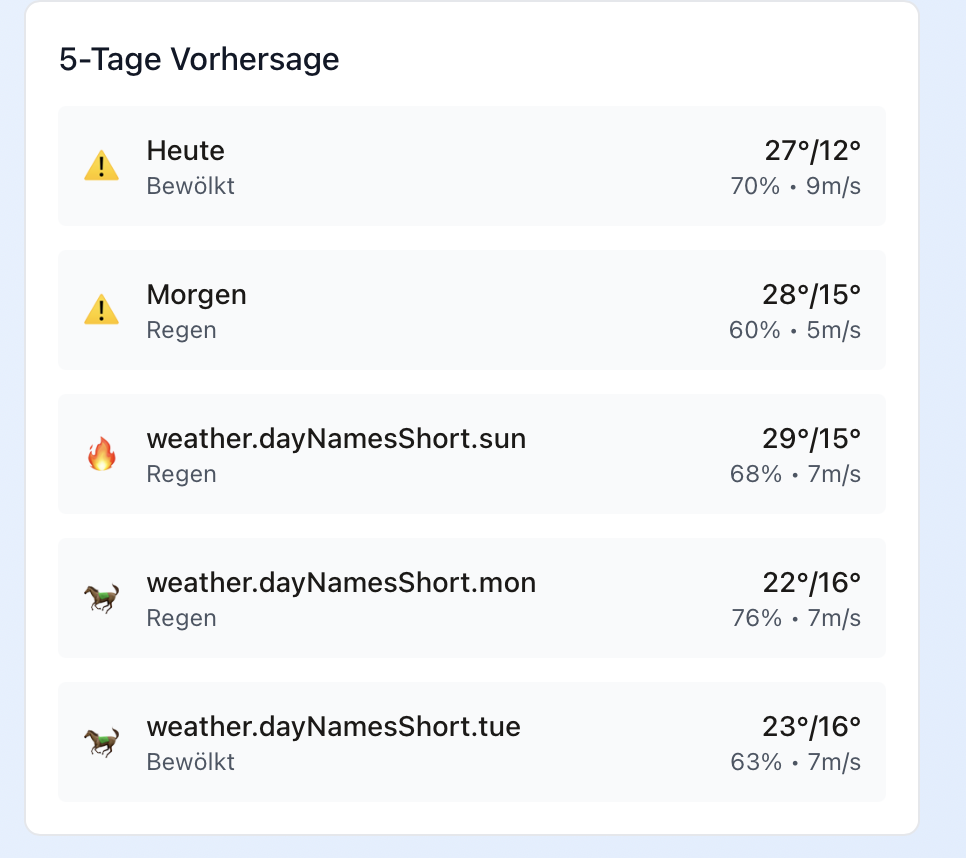Click the 23°/16° temperature reading
The width and height of the screenshot is (966, 858).
(x=811, y=727)
